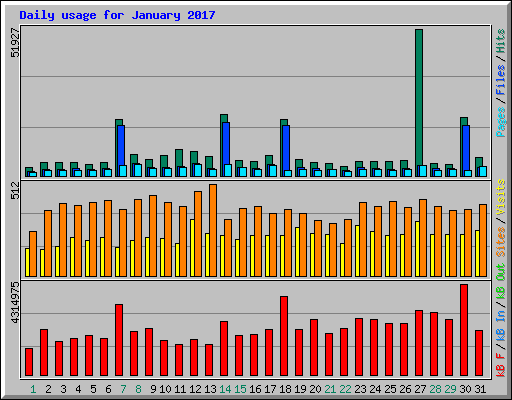Click the day 31 label on x-axis
Image resolution: width=512 pixels, height=400 pixels.
pos(480,389)
